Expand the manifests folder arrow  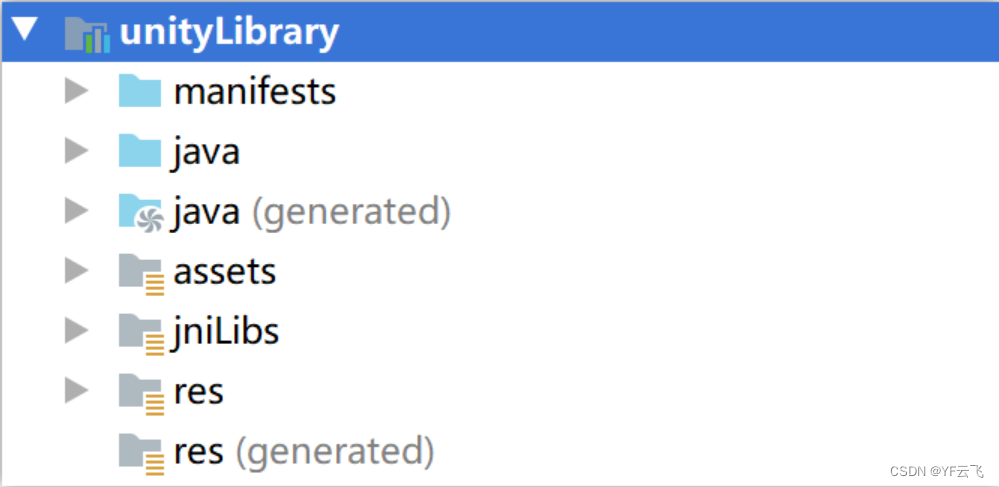(76, 91)
